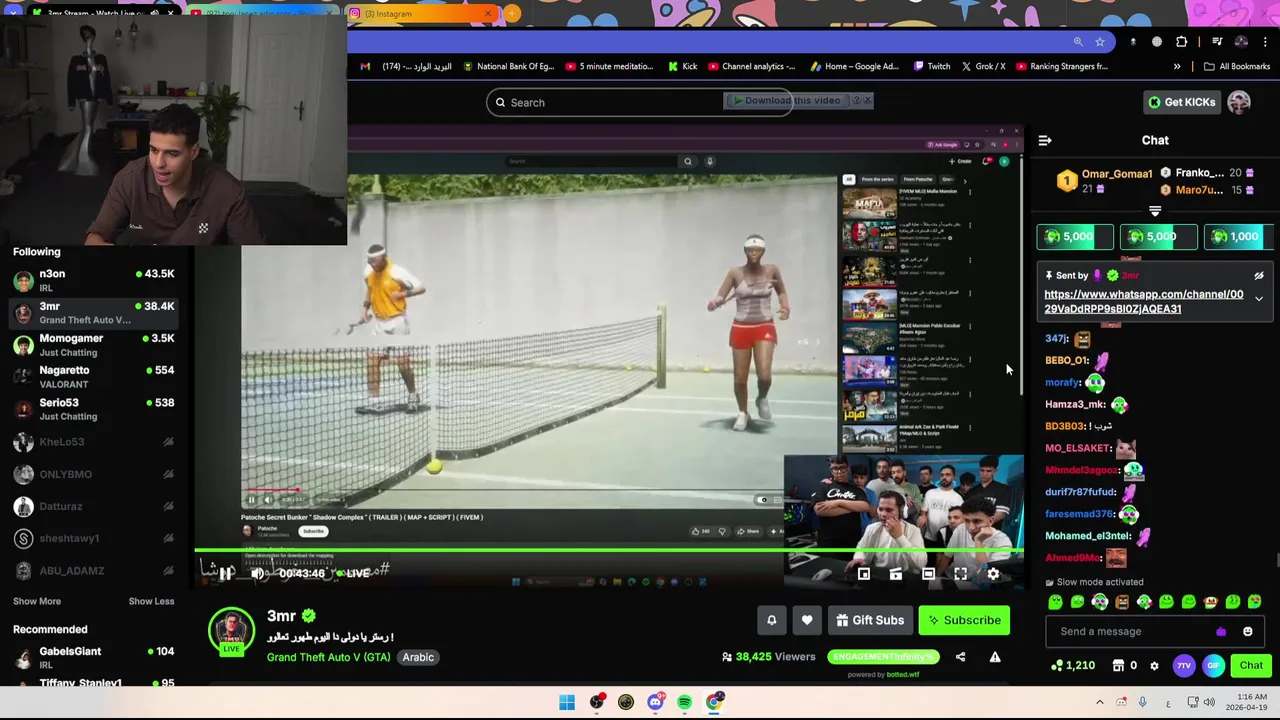Open Twitch bookmark in bookmarks bar

click(x=932, y=67)
